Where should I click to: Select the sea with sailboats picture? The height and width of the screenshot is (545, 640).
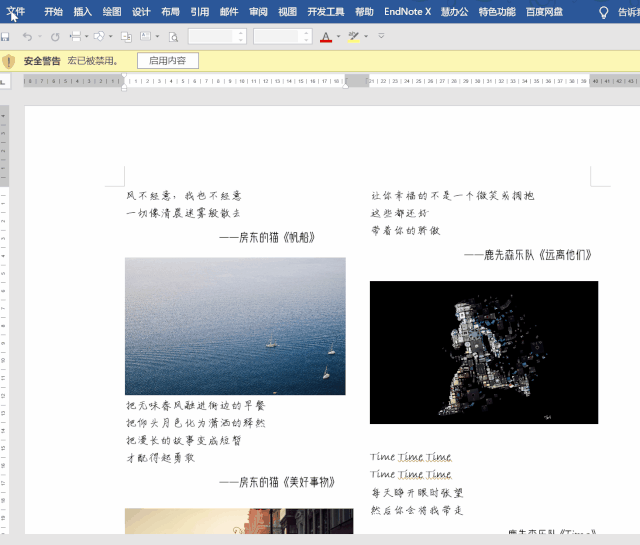coord(235,326)
